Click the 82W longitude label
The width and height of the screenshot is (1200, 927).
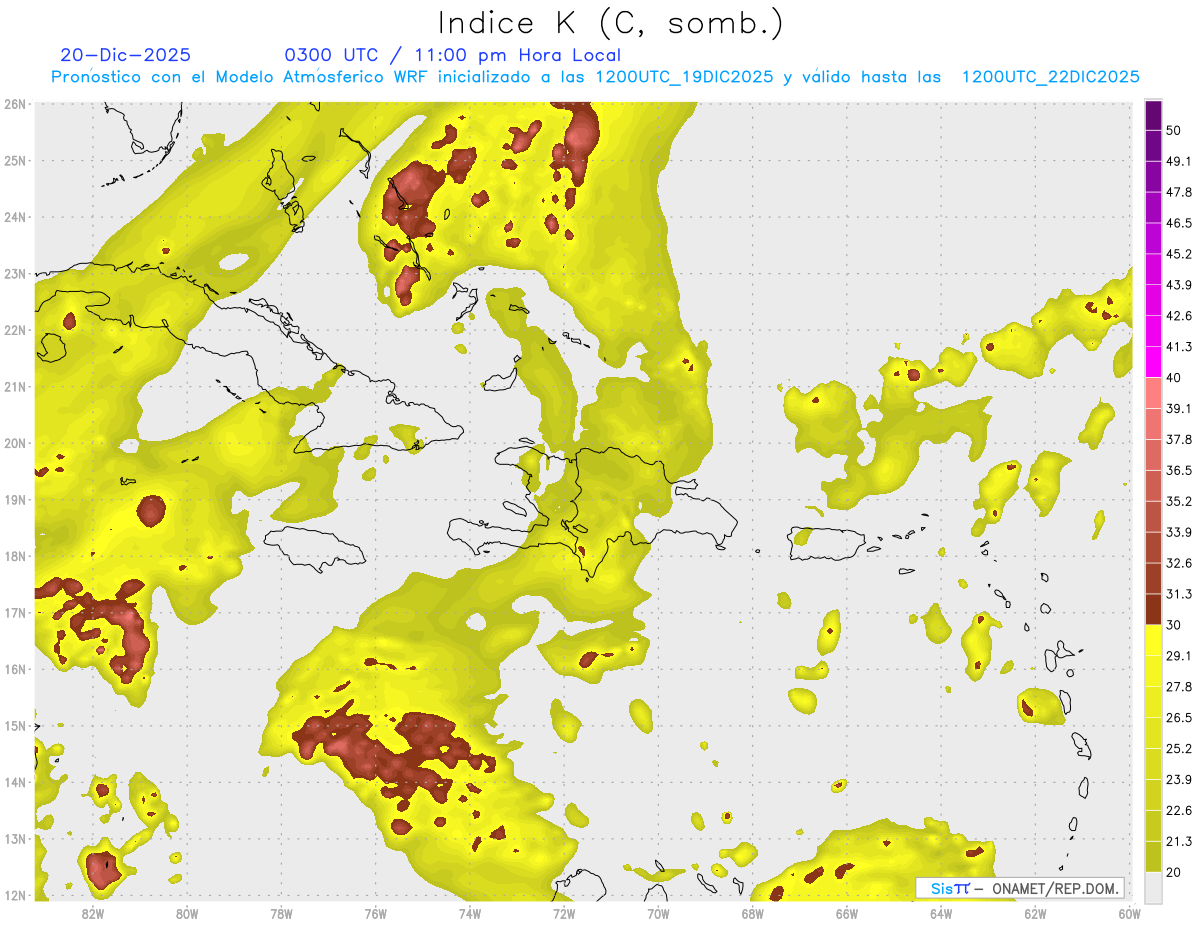pos(93,913)
